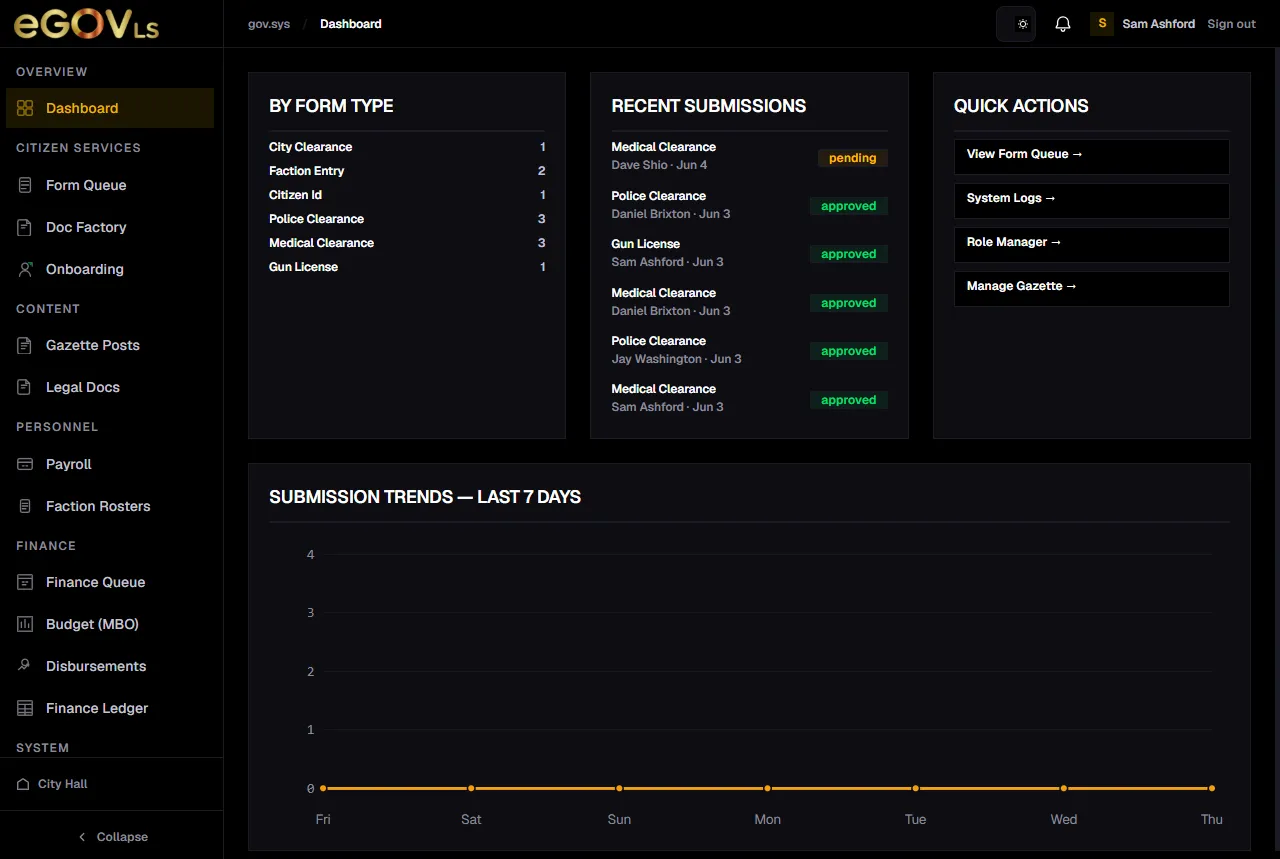This screenshot has height=859, width=1280.
Task: Select the Gun License submission by Sam Ashford
Action: [x=749, y=253]
